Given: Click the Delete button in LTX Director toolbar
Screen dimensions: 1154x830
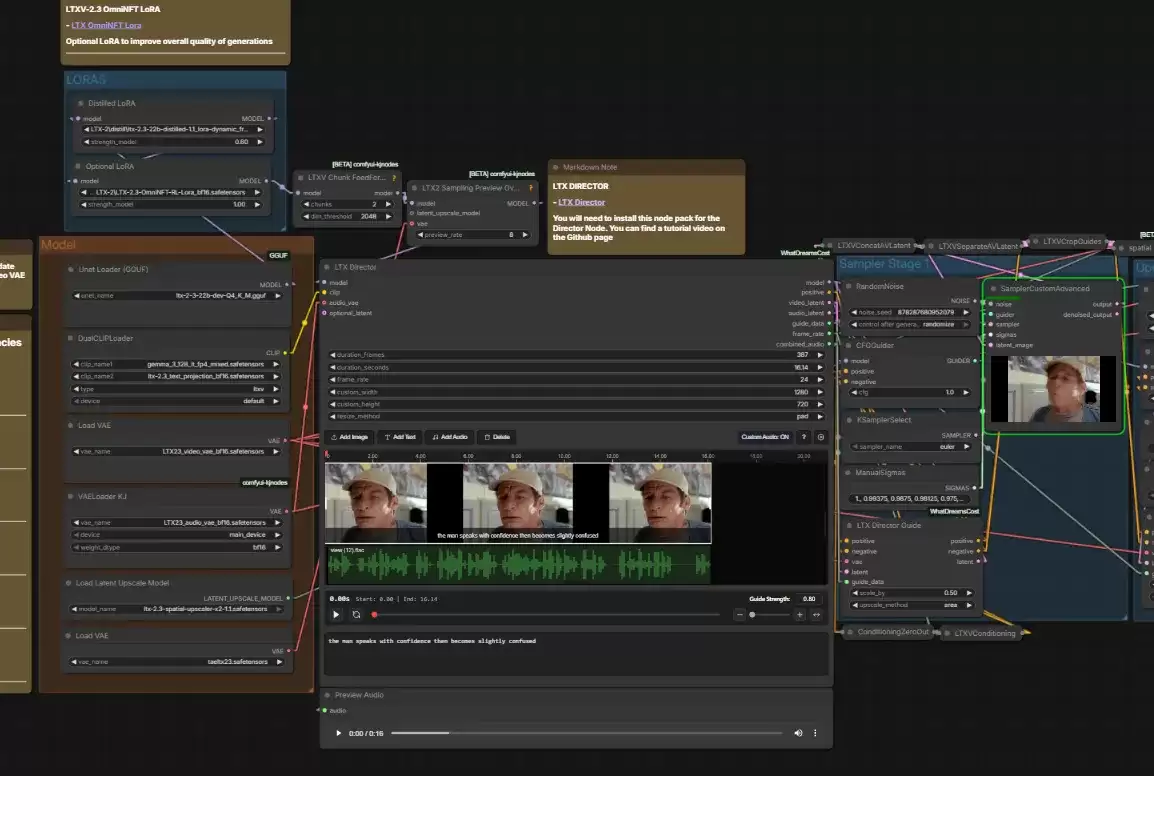Looking at the screenshot, I should (497, 437).
